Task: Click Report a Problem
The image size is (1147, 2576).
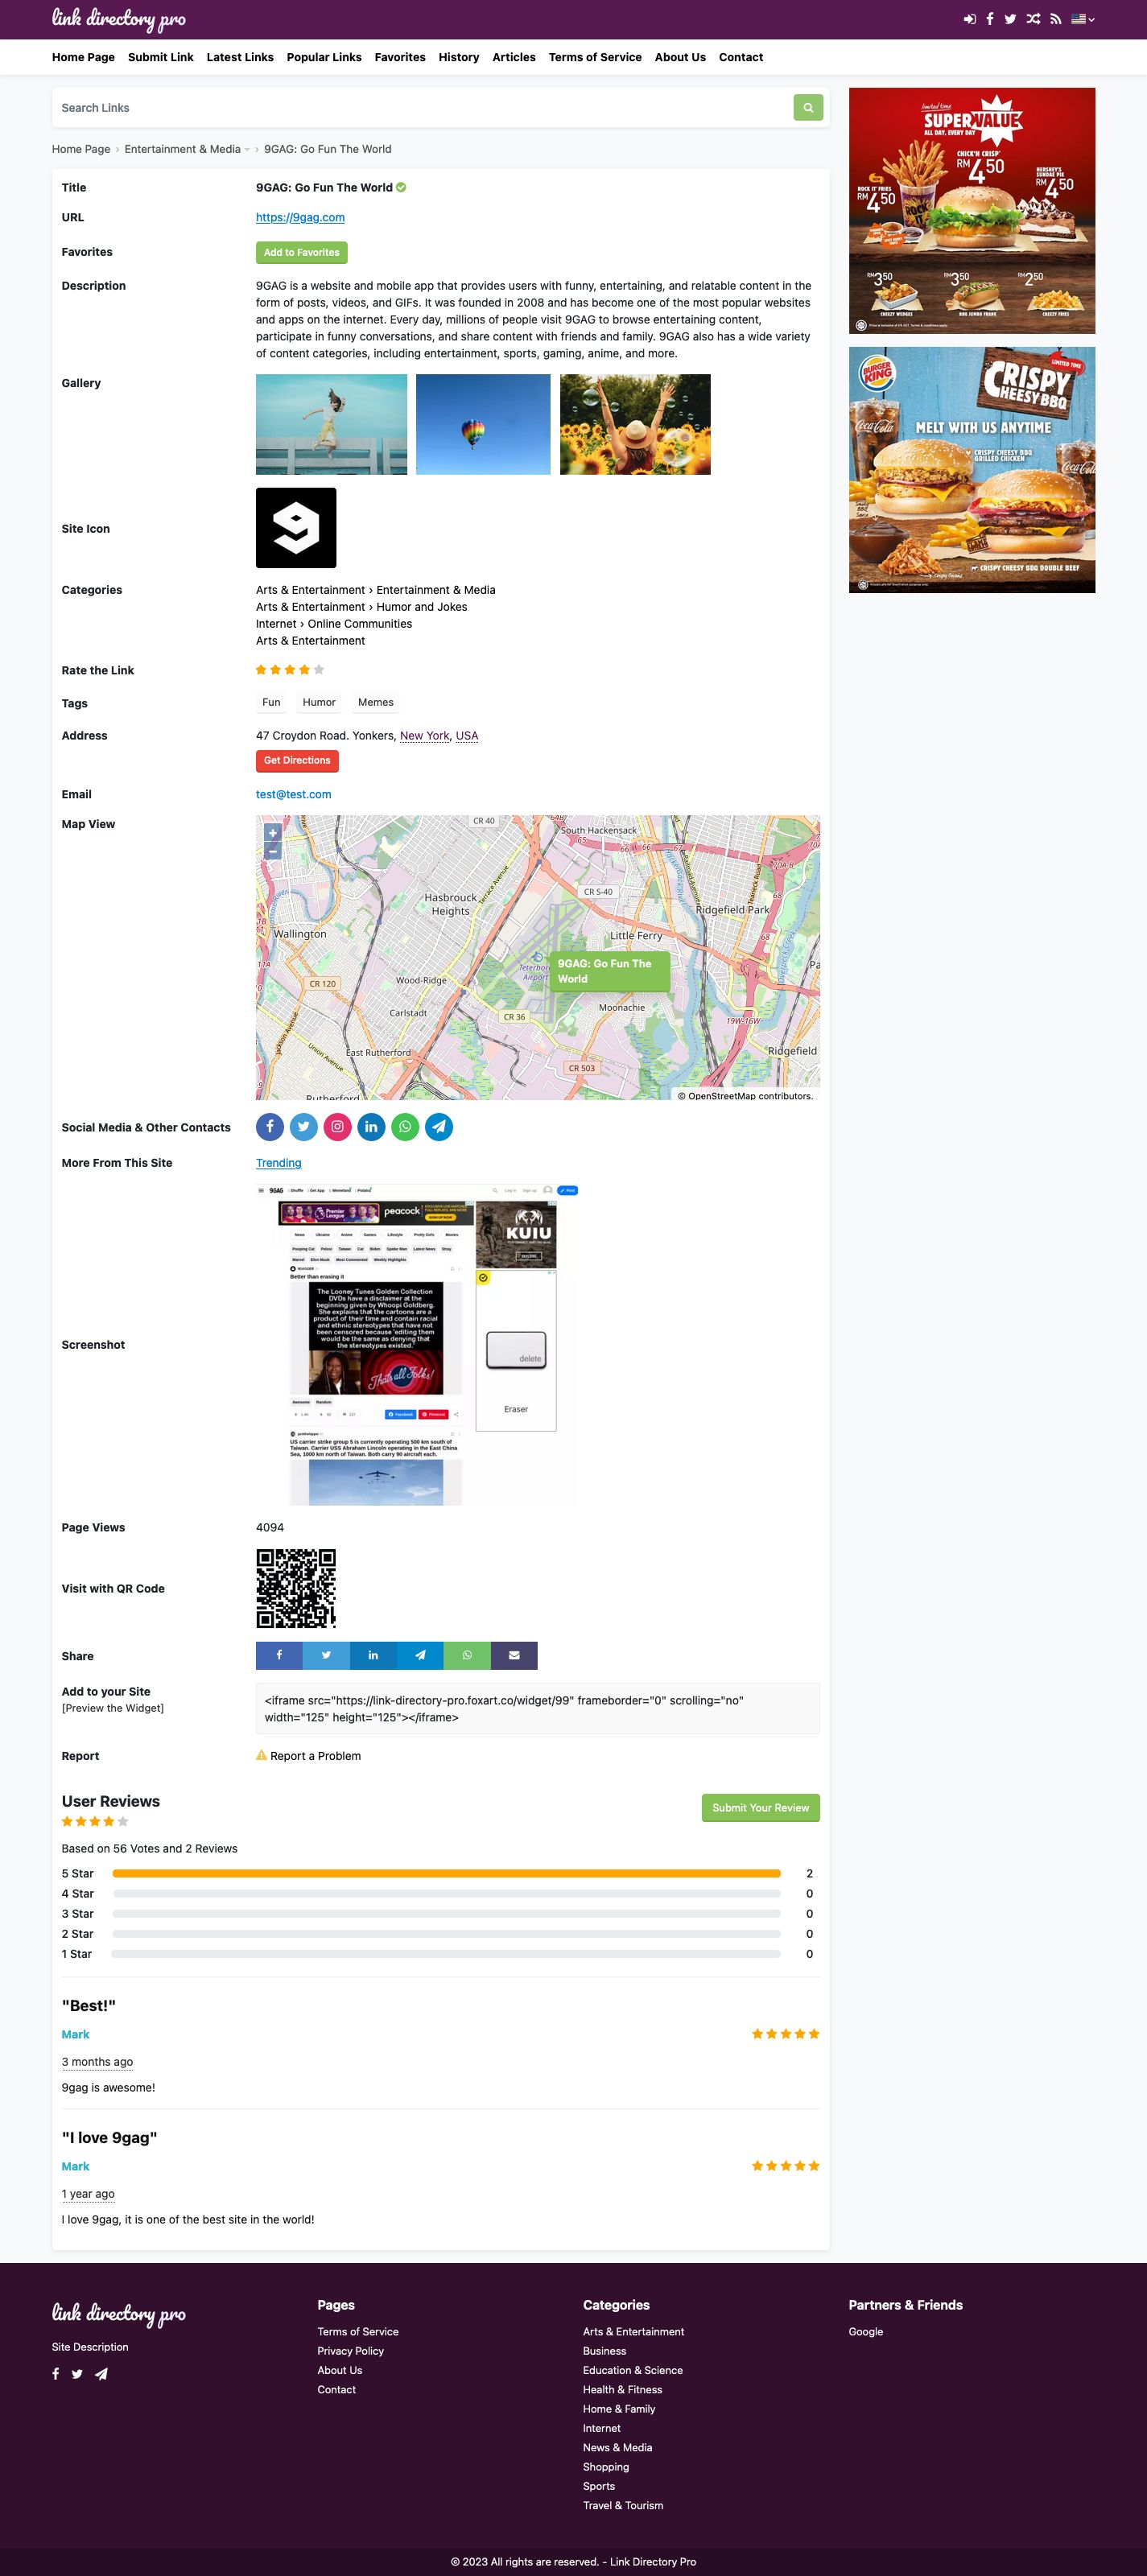Action: point(309,1756)
